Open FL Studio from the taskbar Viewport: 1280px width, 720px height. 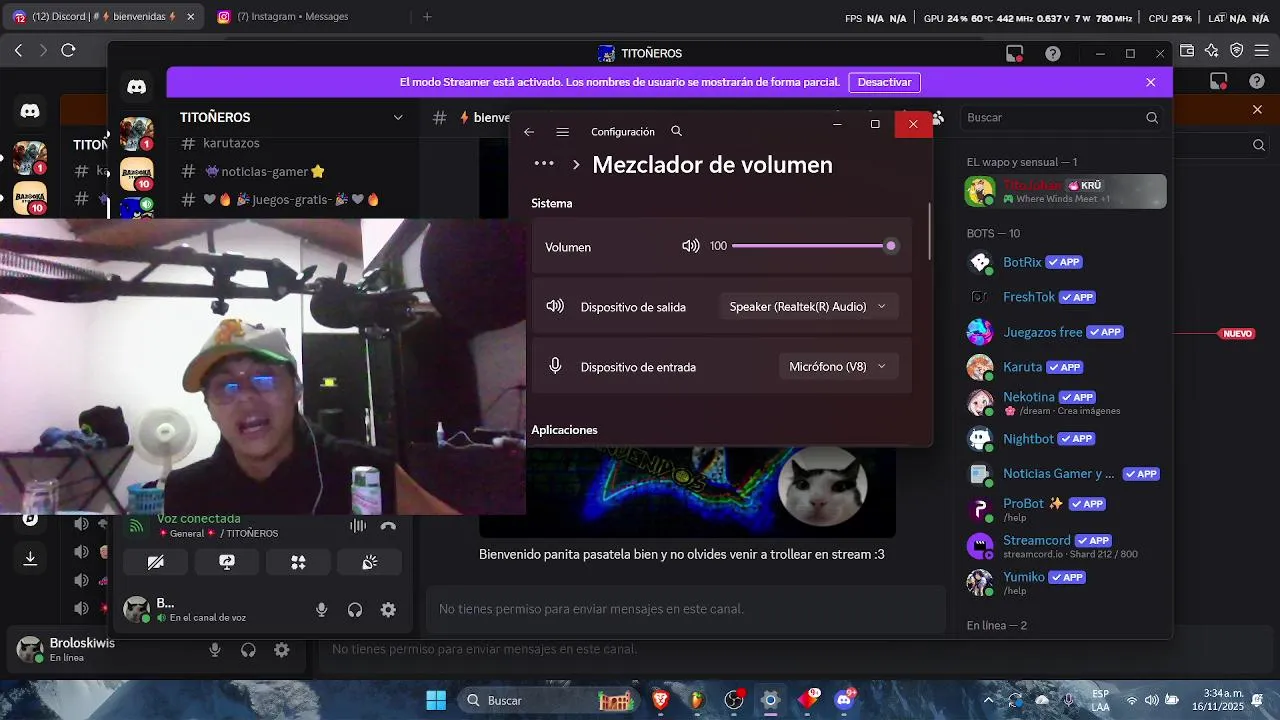[x=697, y=700]
